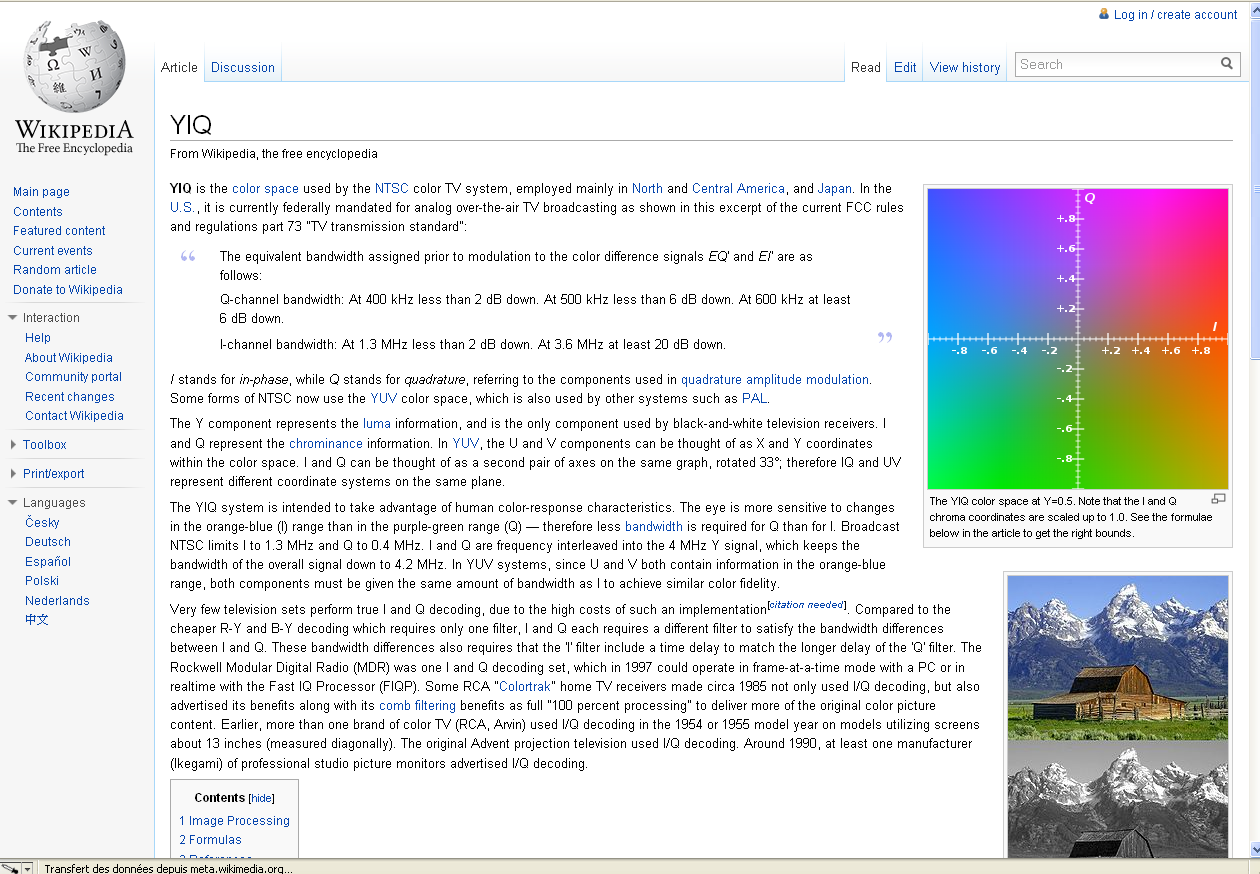Image resolution: width=1260 pixels, height=874 pixels.
Task: Open the Discussion tab
Action: coord(243,68)
